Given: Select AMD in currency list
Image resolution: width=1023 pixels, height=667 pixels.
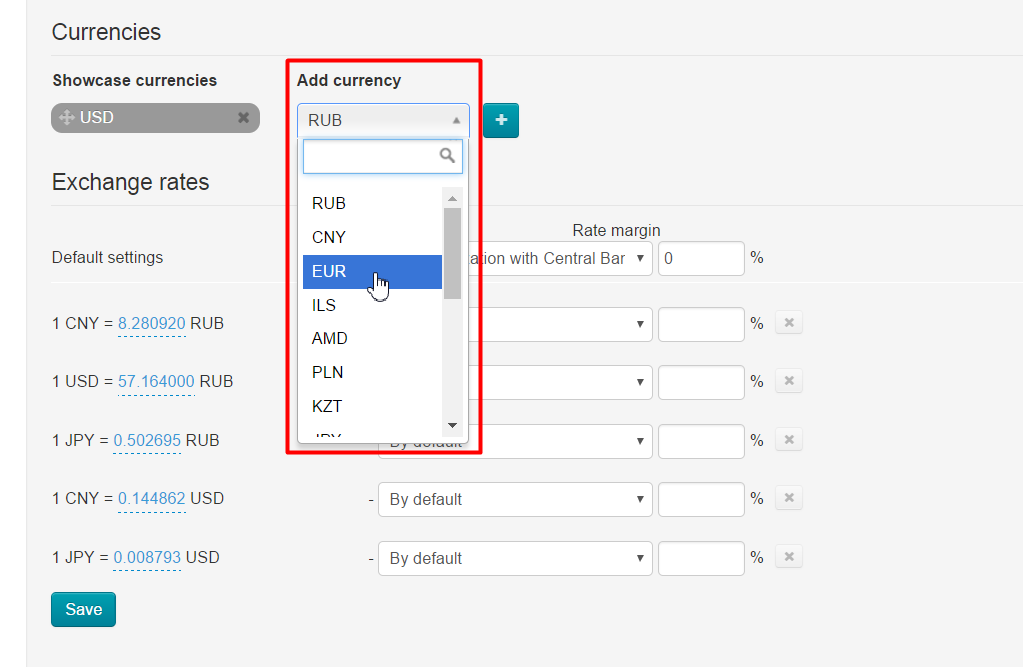Looking at the screenshot, I should click(373, 339).
